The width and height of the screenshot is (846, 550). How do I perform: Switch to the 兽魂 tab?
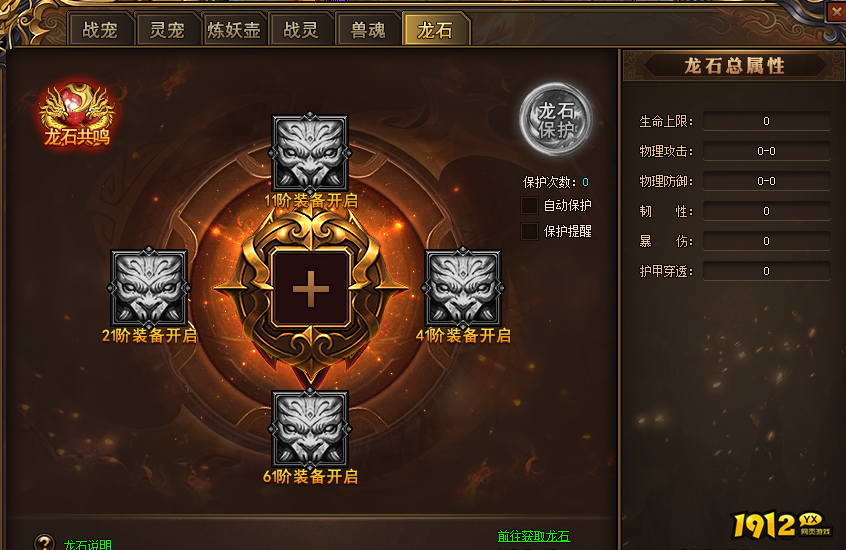368,30
